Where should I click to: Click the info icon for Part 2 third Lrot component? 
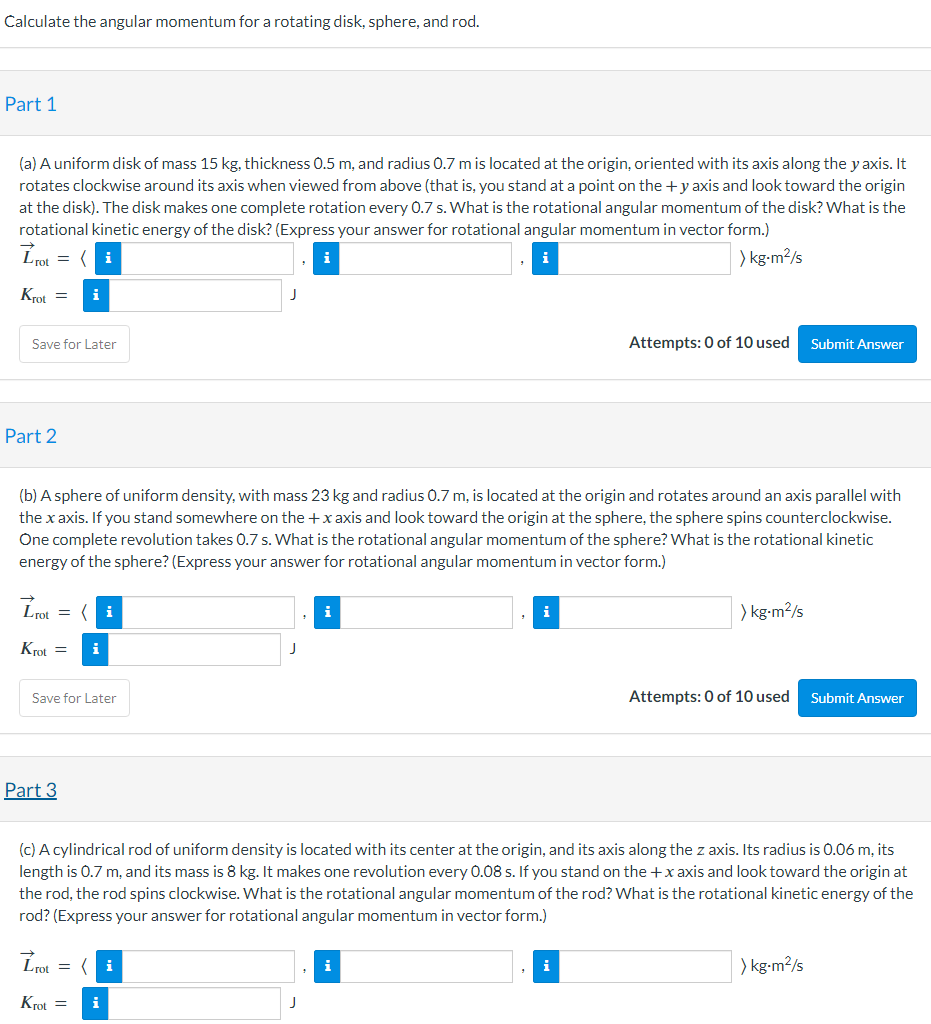click(545, 611)
